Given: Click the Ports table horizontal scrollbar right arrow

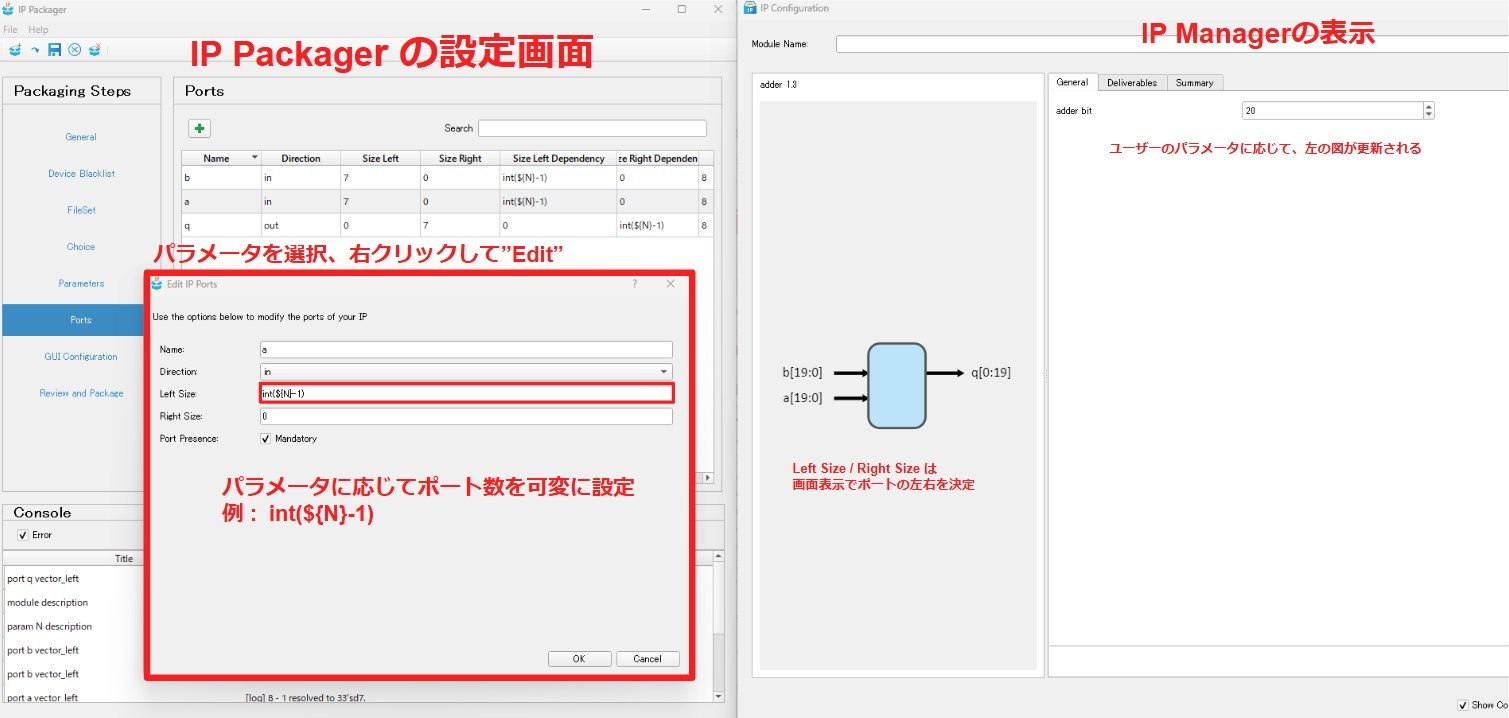Looking at the screenshot, I should 709,478.
